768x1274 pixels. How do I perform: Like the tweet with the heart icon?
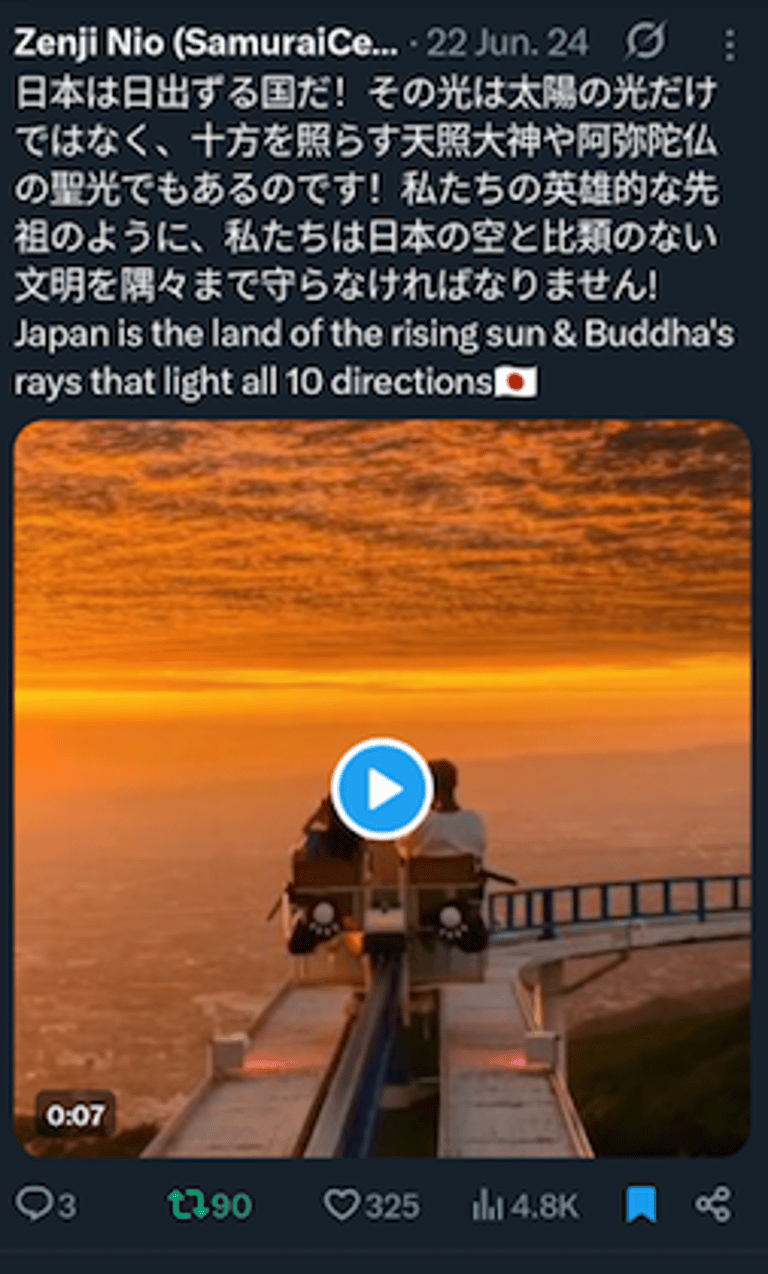(343, 1205)
